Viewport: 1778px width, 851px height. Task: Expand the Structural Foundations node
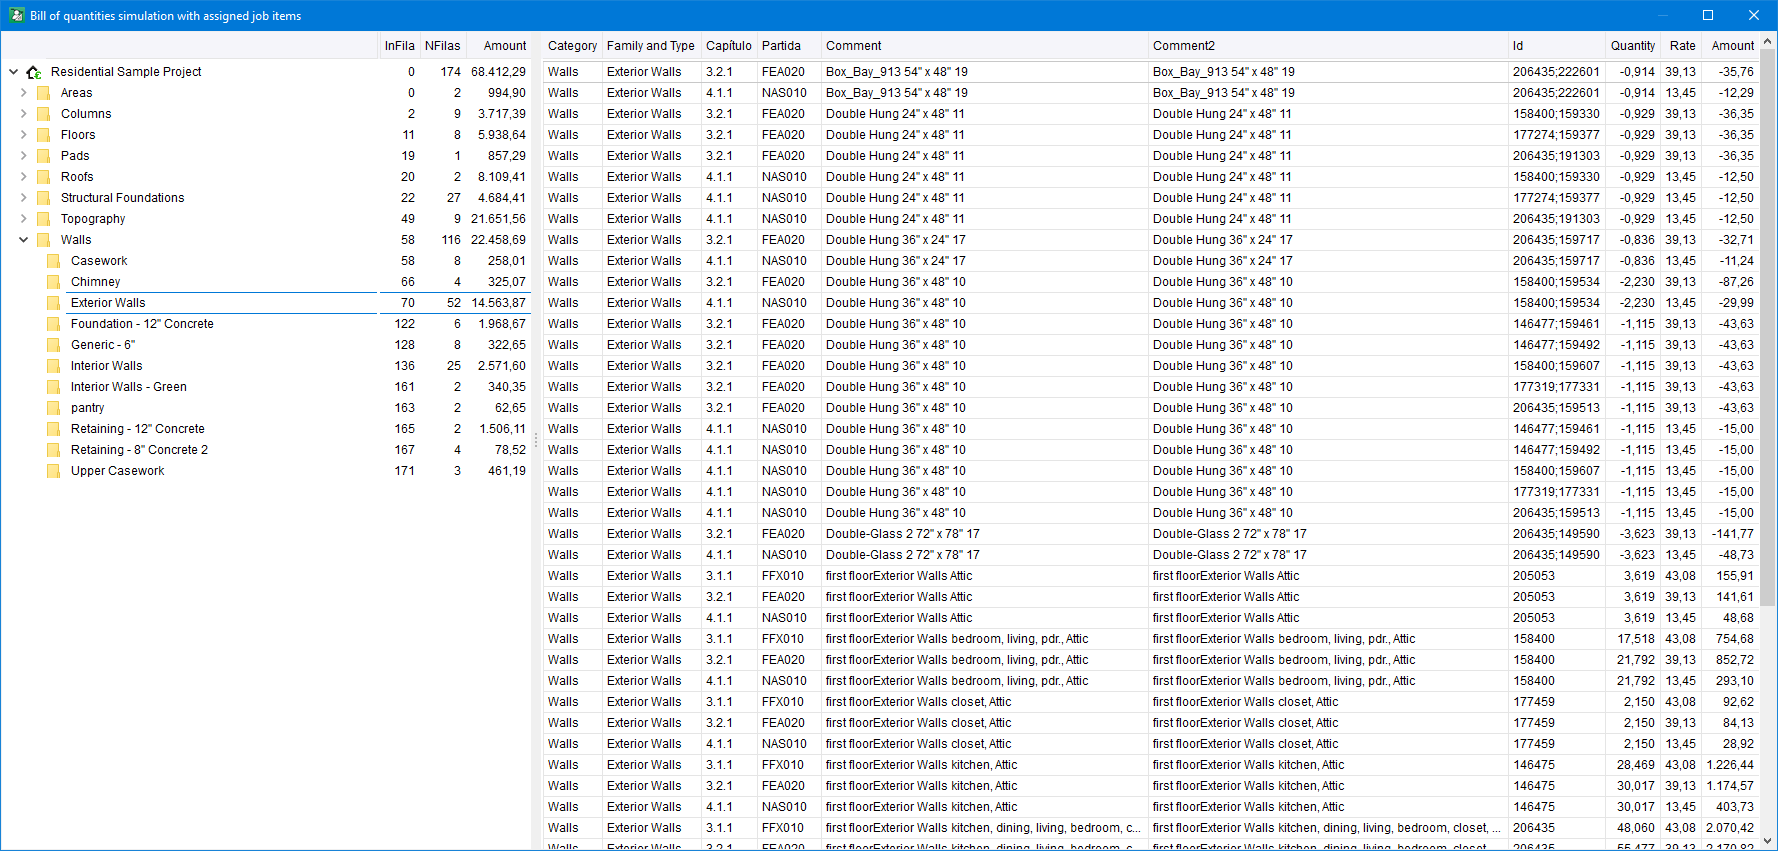point(23,198)
